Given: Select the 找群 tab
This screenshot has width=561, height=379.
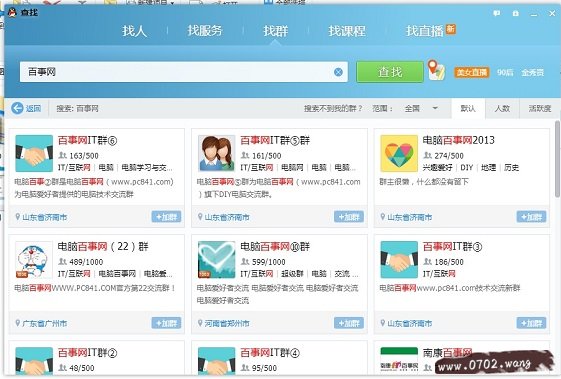Looking at the screenshot, I should [x=275, y=31].
